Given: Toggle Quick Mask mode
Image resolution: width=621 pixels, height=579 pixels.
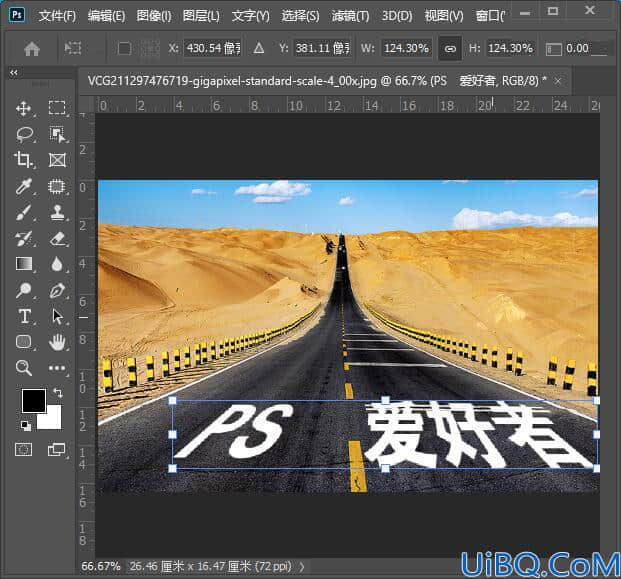Looking at the screenshot, I should pyautogui.click(x=23, y=449).
